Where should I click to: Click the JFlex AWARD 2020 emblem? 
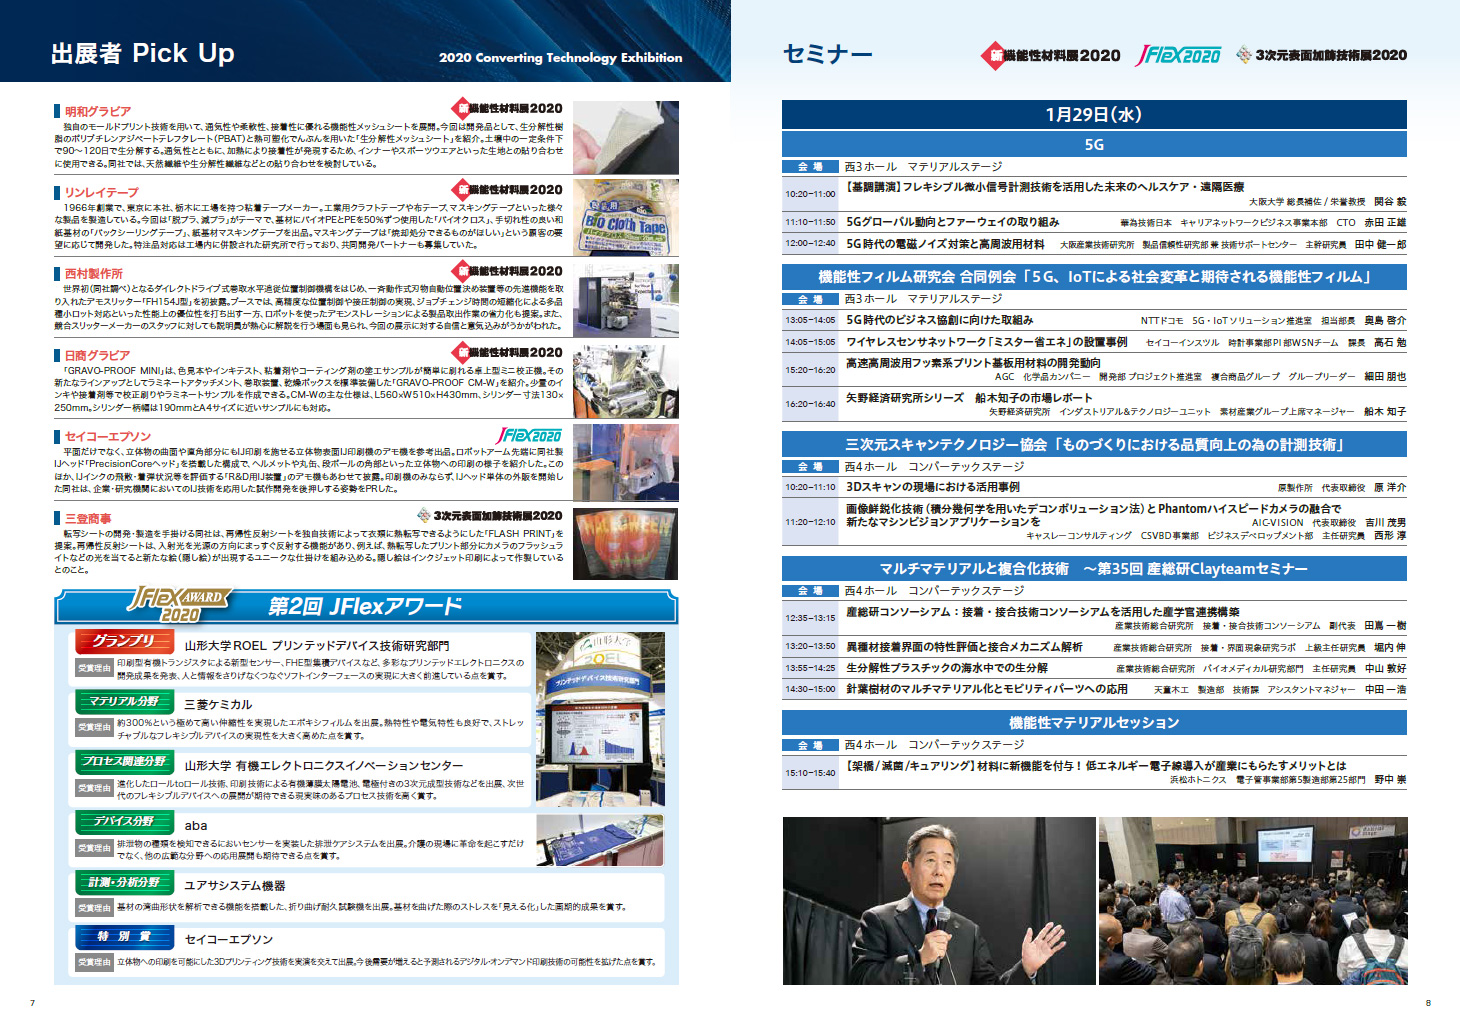pyautogui.click(x=179, y=604)
